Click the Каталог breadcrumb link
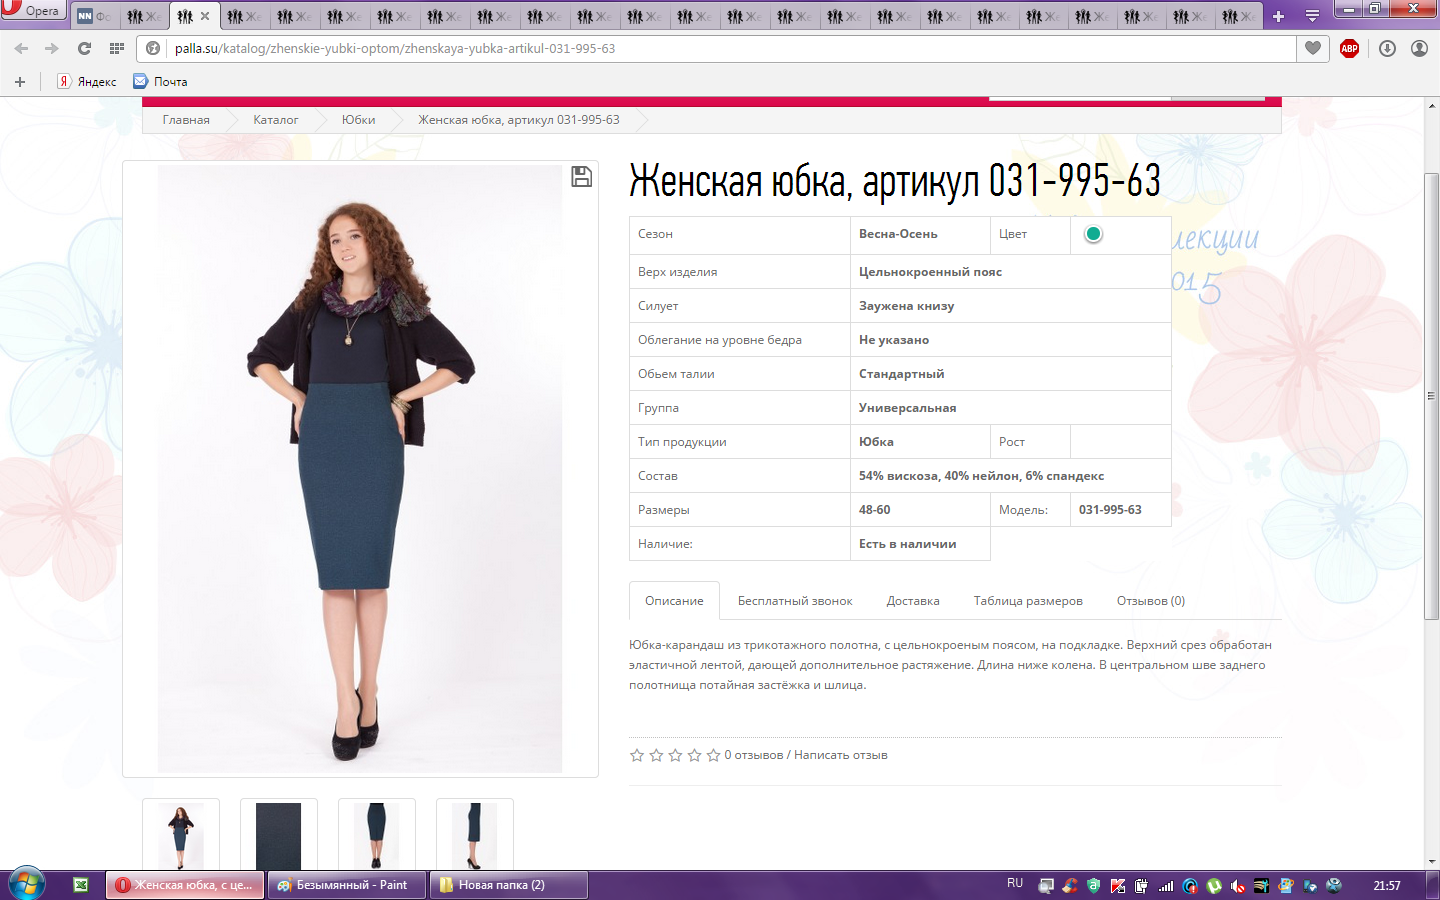 tap(275, 120)
